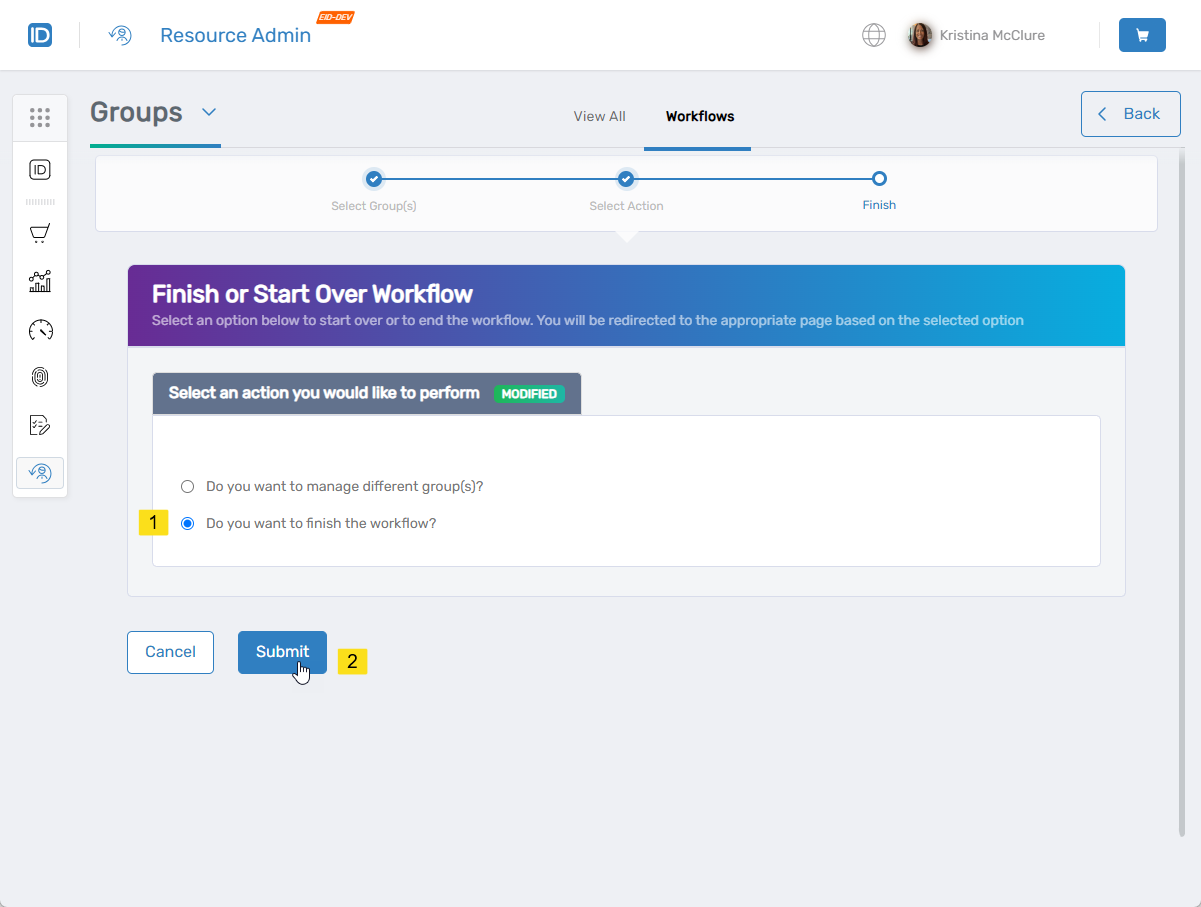Select 'Do you want to manage different group(s)?'
1201x907 pixels.
click(x=187, y=486)
